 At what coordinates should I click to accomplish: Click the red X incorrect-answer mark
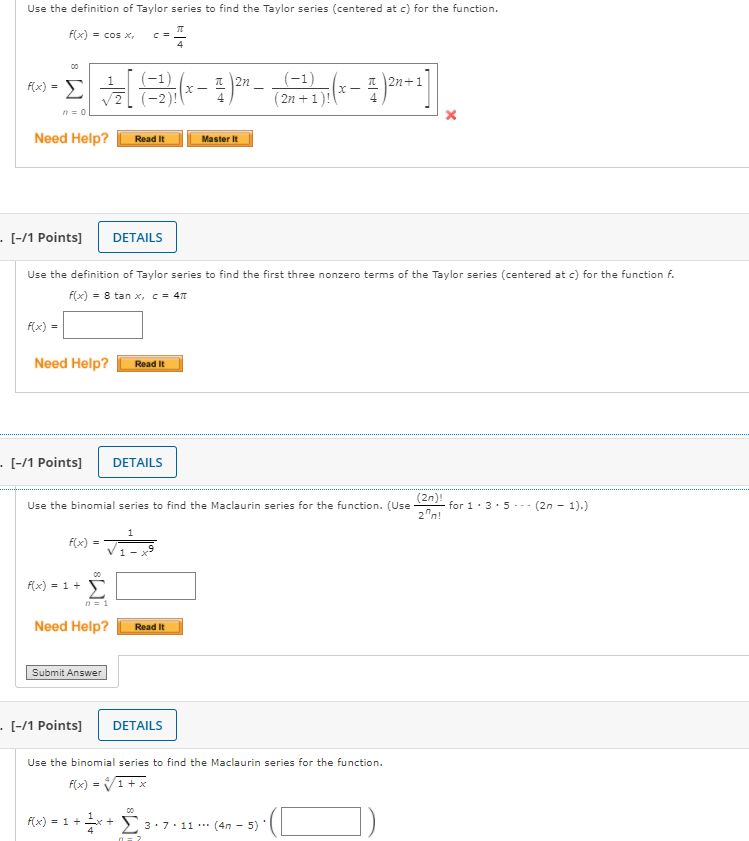click(x=451, y=115)
